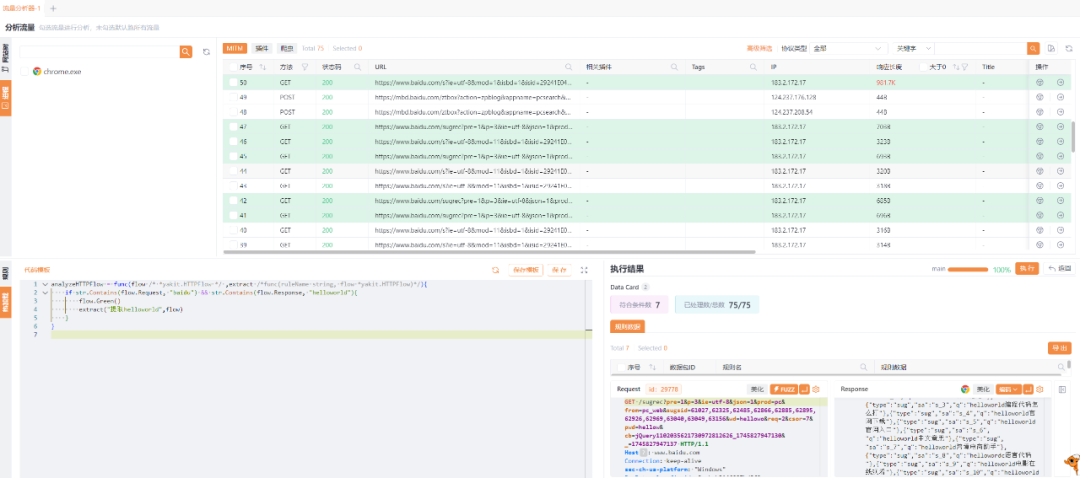The width and height of the screenshot is (1080, 478).
Task: Open the 协议类型 dropdown
Action: point(849,48)
